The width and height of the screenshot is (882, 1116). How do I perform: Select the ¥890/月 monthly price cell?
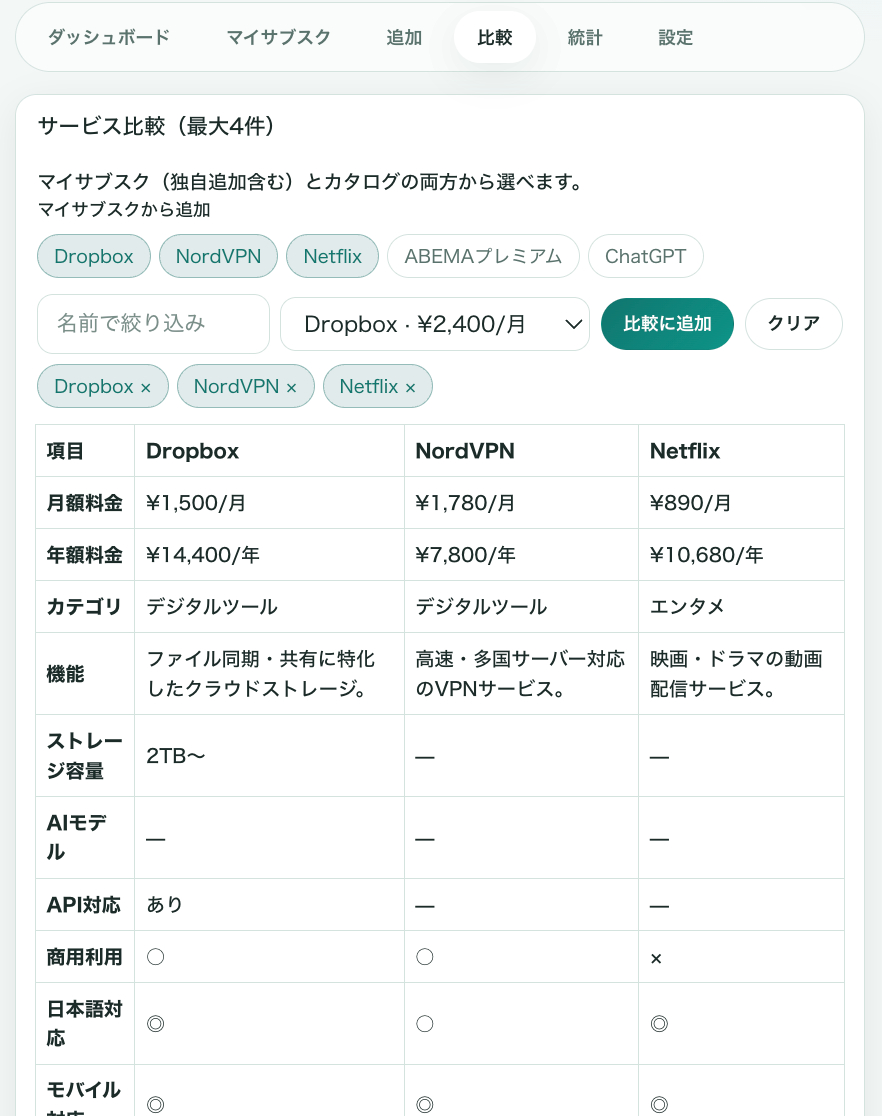point(741,503)
